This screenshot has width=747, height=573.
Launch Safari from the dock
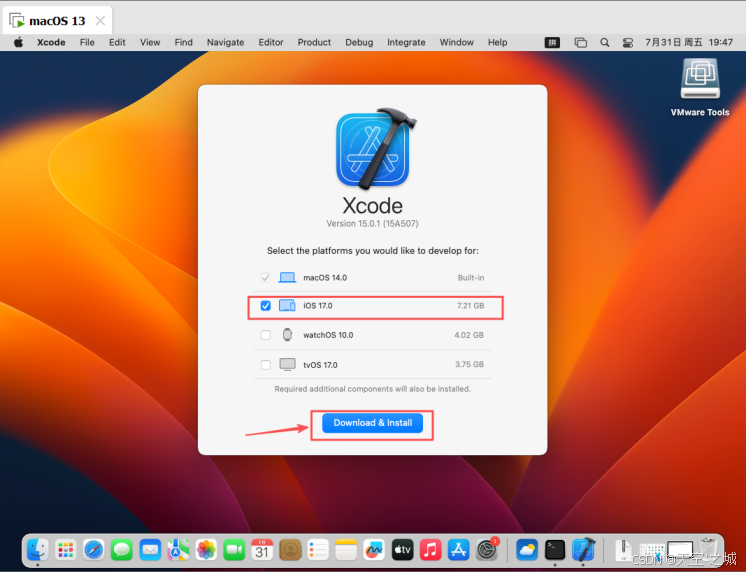94,550
